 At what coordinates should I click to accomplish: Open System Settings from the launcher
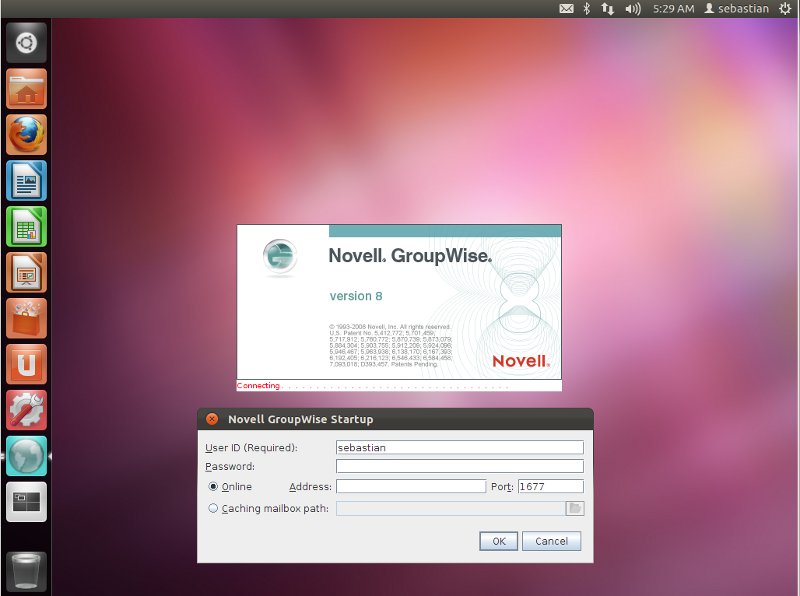27,410
